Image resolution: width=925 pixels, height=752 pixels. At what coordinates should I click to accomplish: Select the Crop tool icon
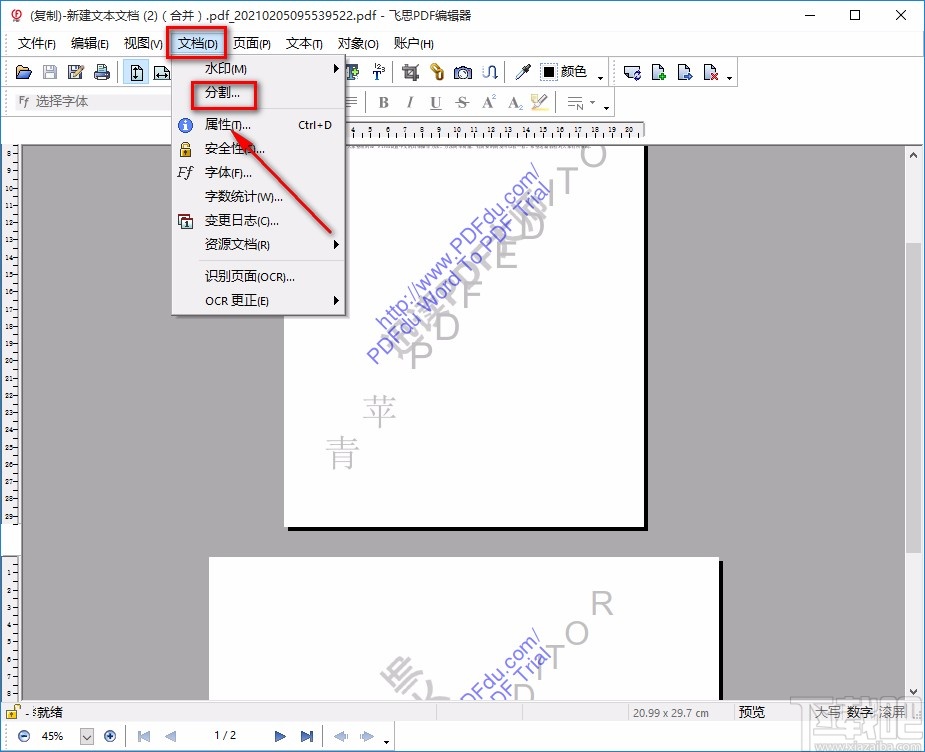point(411,73)
